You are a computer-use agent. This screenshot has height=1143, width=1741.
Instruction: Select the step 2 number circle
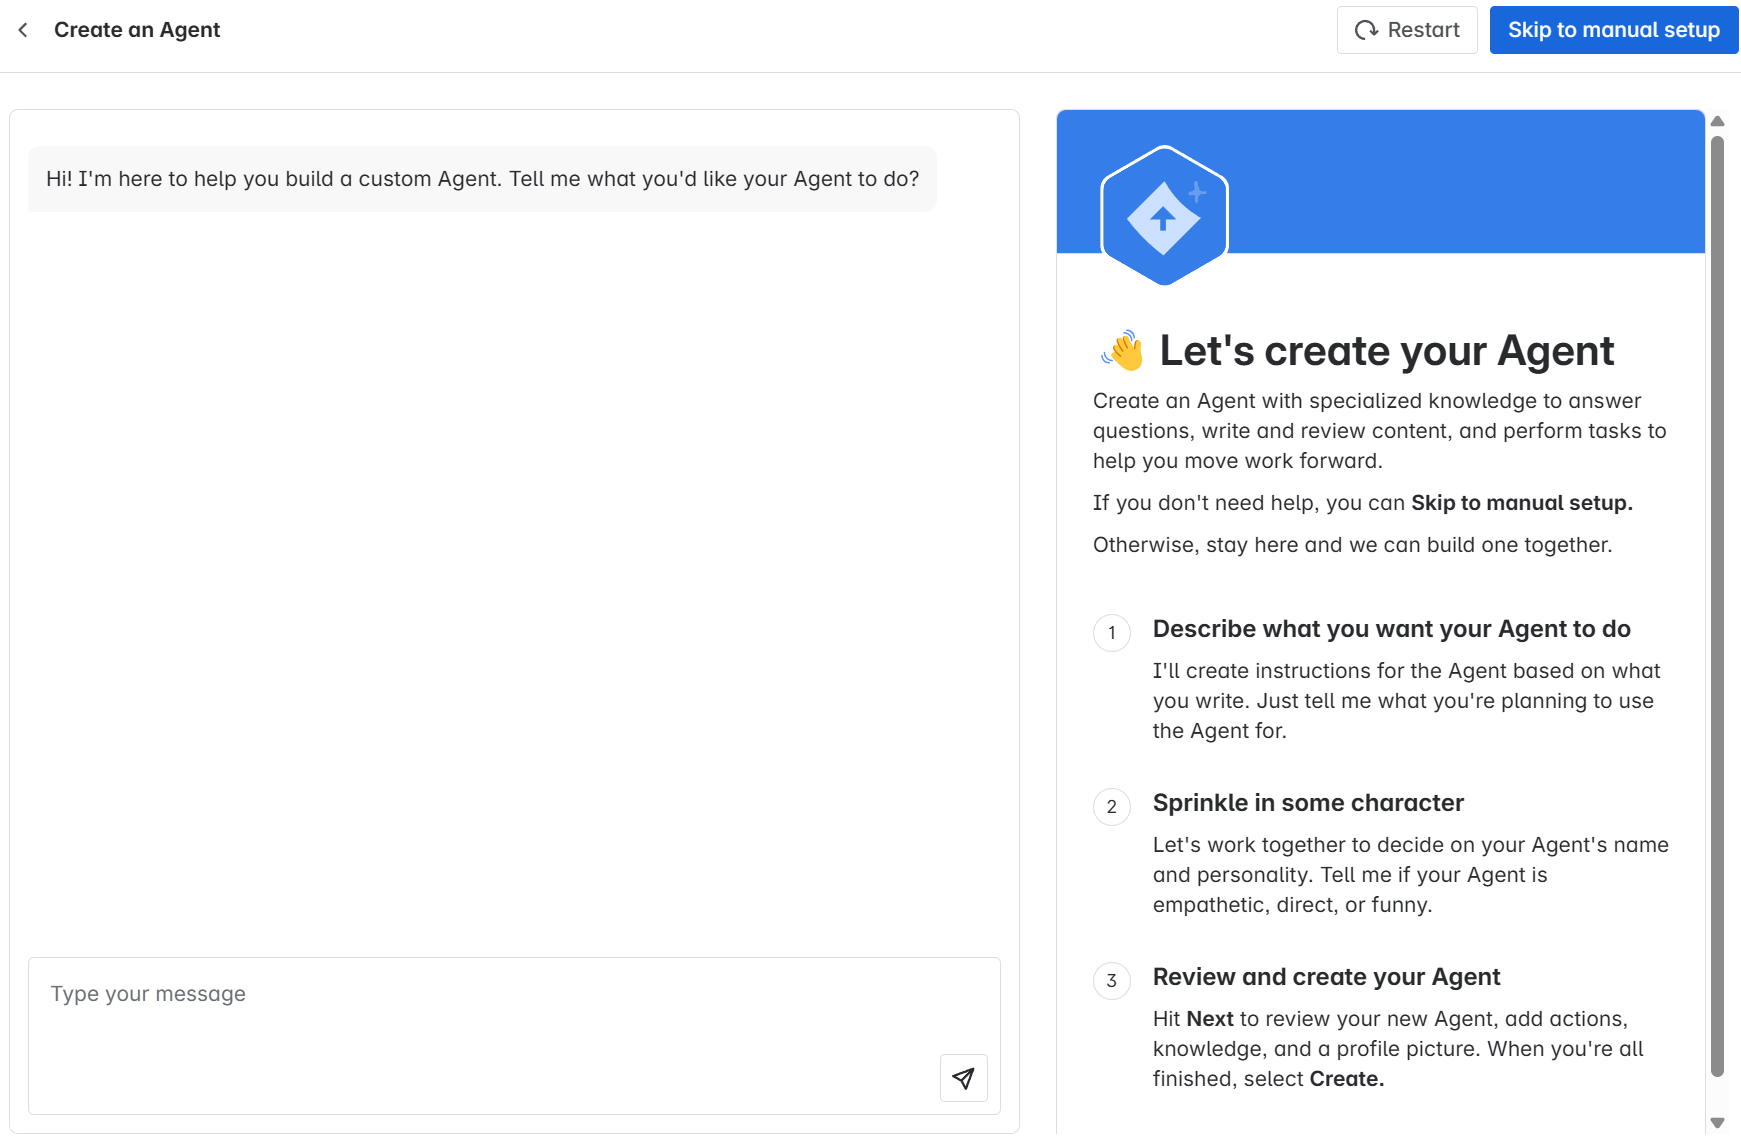coord(1112,807)
